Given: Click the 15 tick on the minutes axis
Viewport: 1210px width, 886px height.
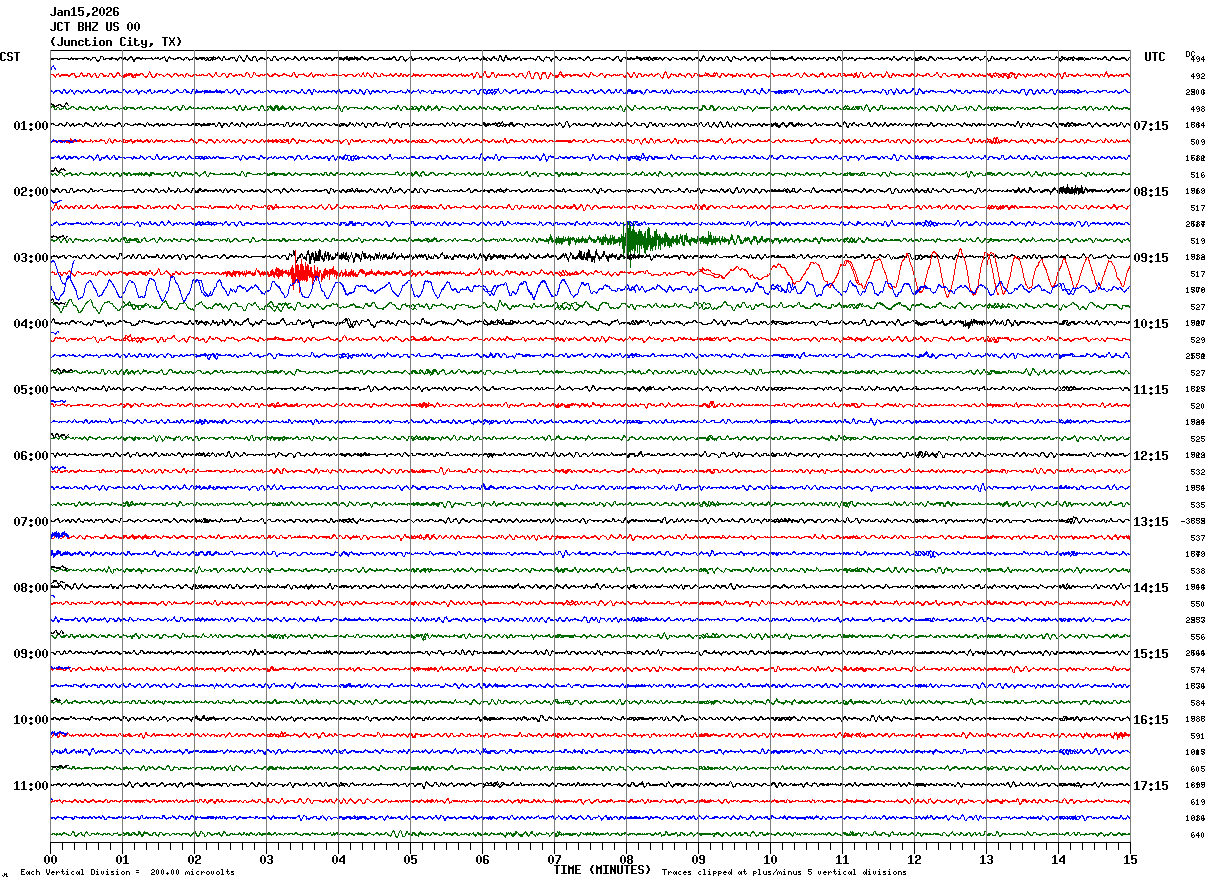Looking at the screenshot, I should tap(1129, 859).
